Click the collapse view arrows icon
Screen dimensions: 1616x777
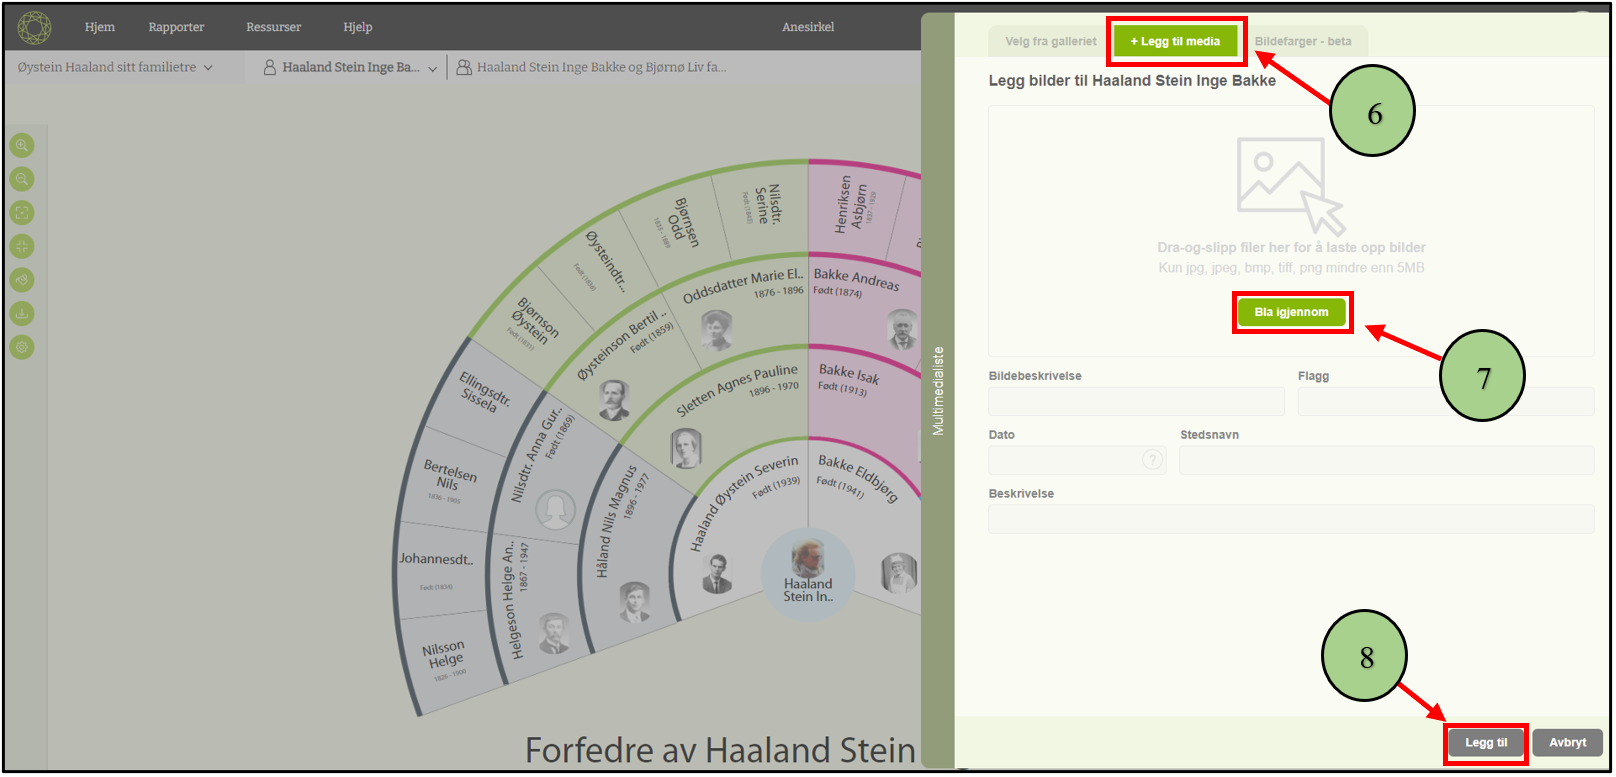pyautogui.click(x=22, y=246)
